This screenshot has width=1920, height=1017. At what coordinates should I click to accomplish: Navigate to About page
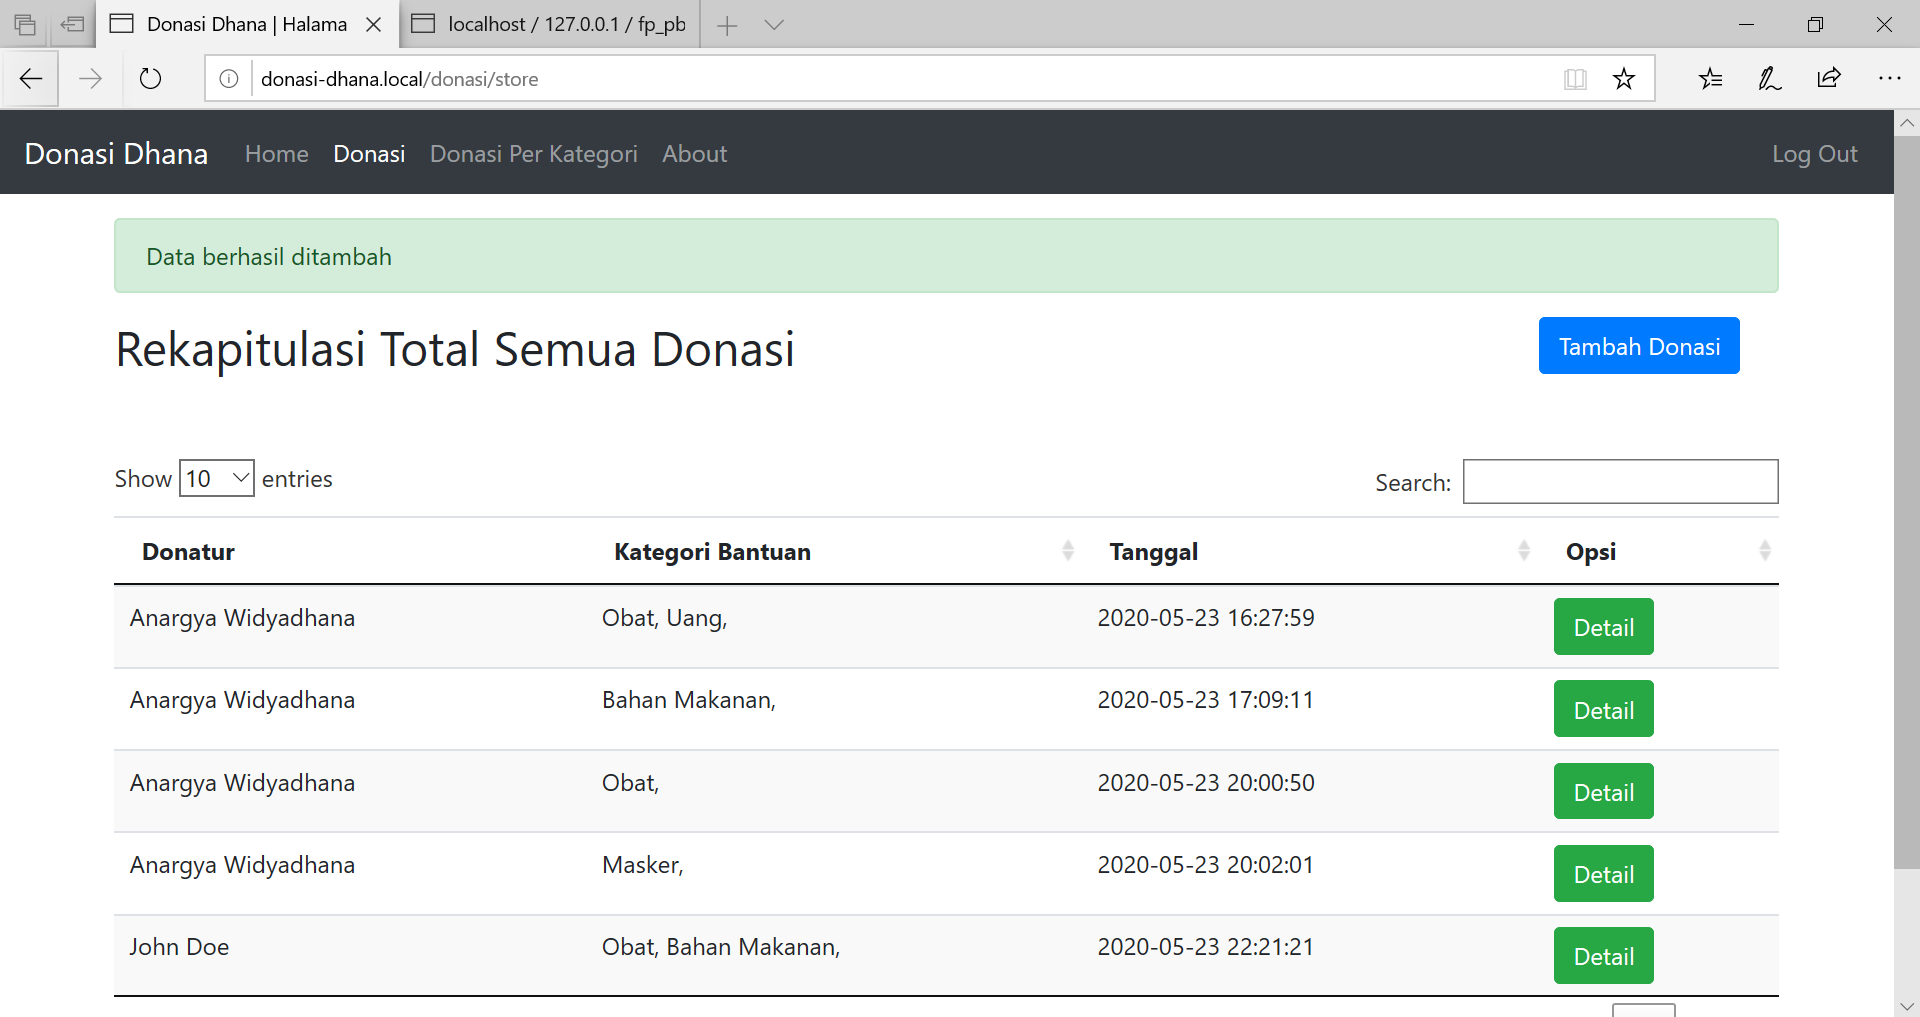click(695, 154)
